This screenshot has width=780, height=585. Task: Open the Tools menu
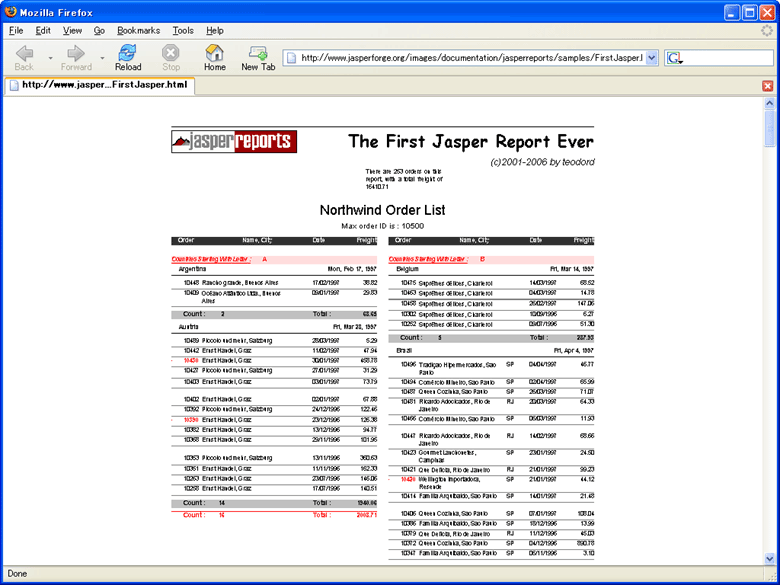183,31
